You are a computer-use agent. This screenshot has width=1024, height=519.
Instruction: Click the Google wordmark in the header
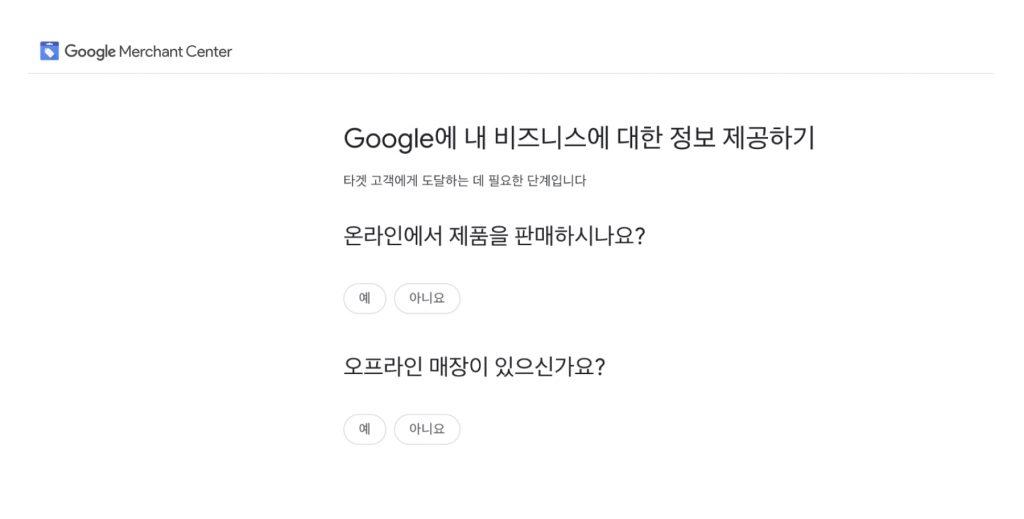click(x=90, y=52)
